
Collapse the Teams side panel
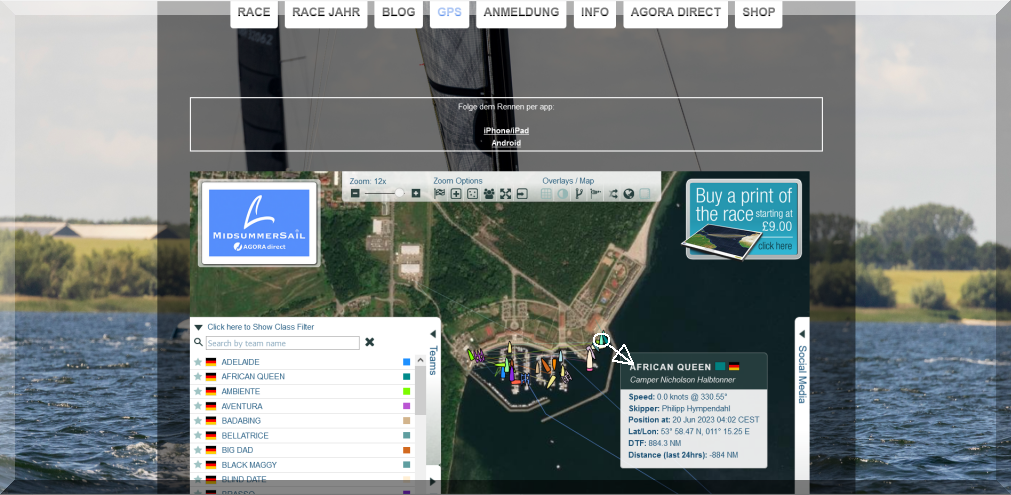(433, 335)
